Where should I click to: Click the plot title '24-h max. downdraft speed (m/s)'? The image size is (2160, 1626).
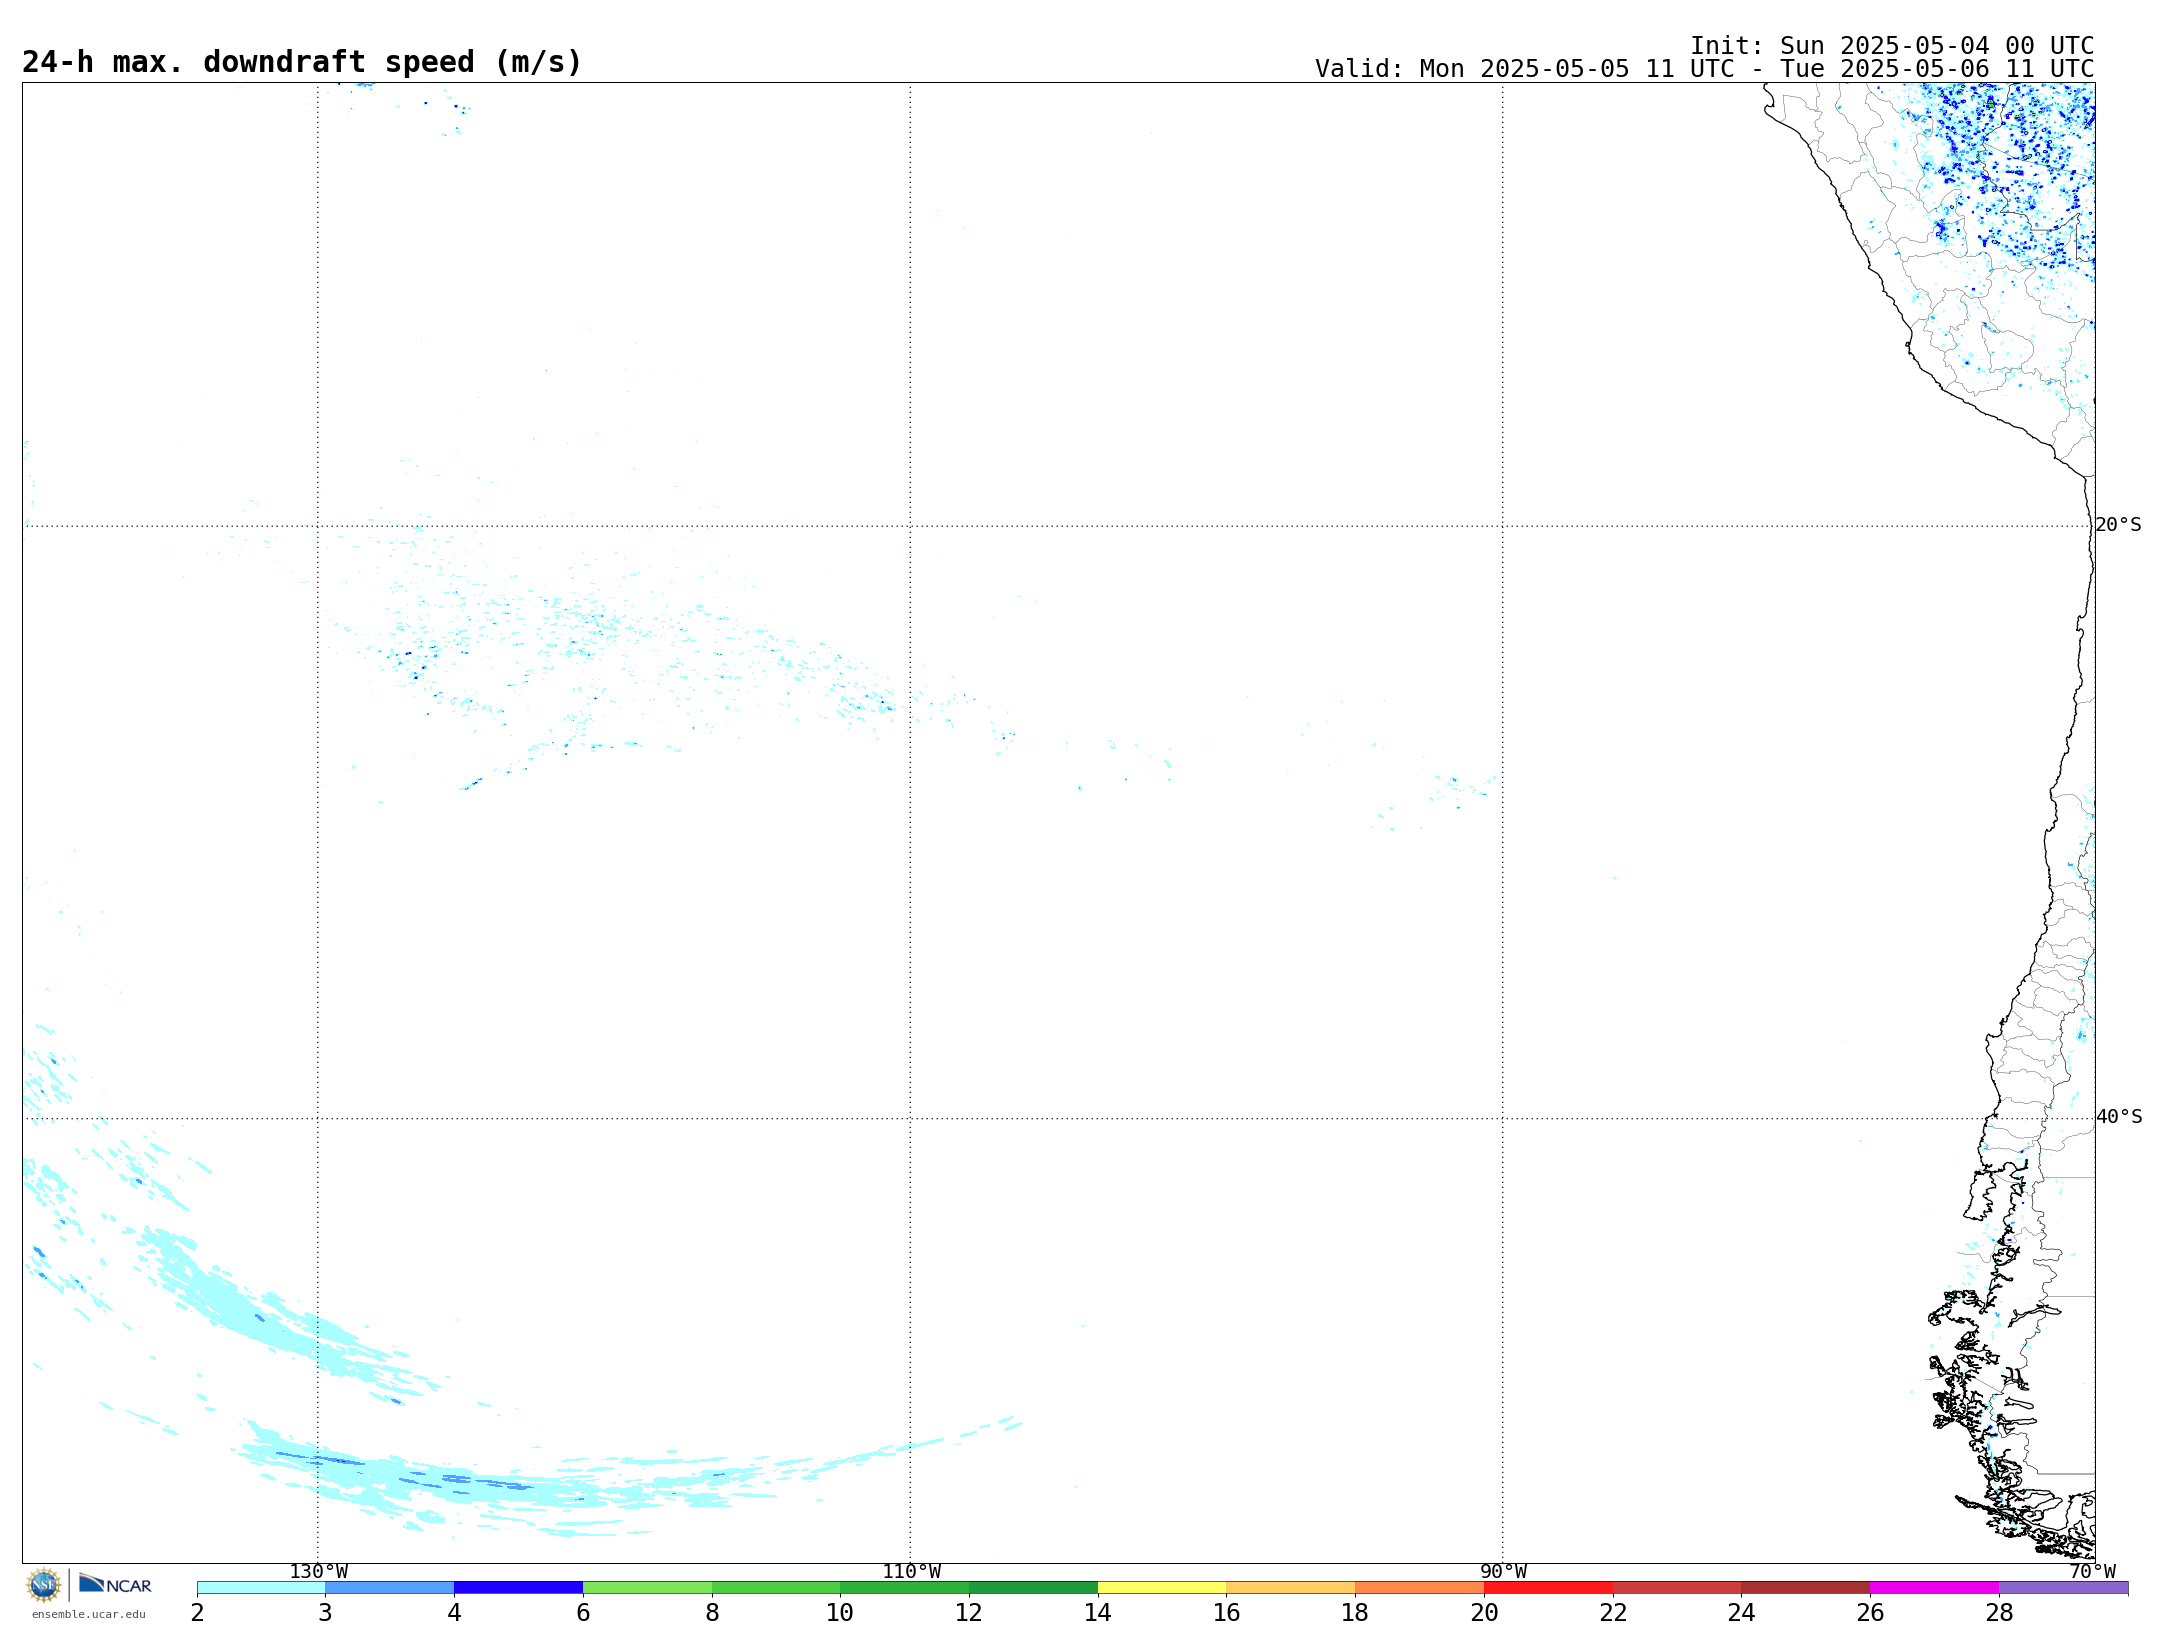(x=302, y=62)
